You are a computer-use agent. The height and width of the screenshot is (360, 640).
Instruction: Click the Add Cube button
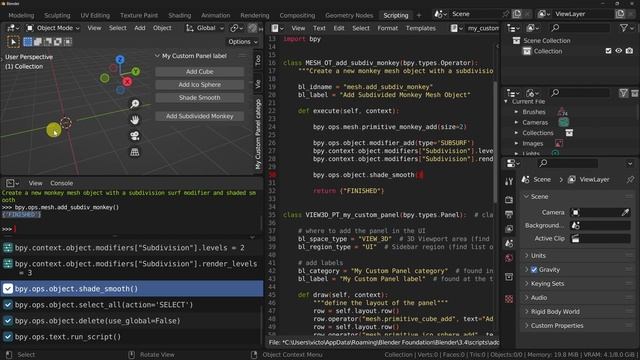[200, 71]
